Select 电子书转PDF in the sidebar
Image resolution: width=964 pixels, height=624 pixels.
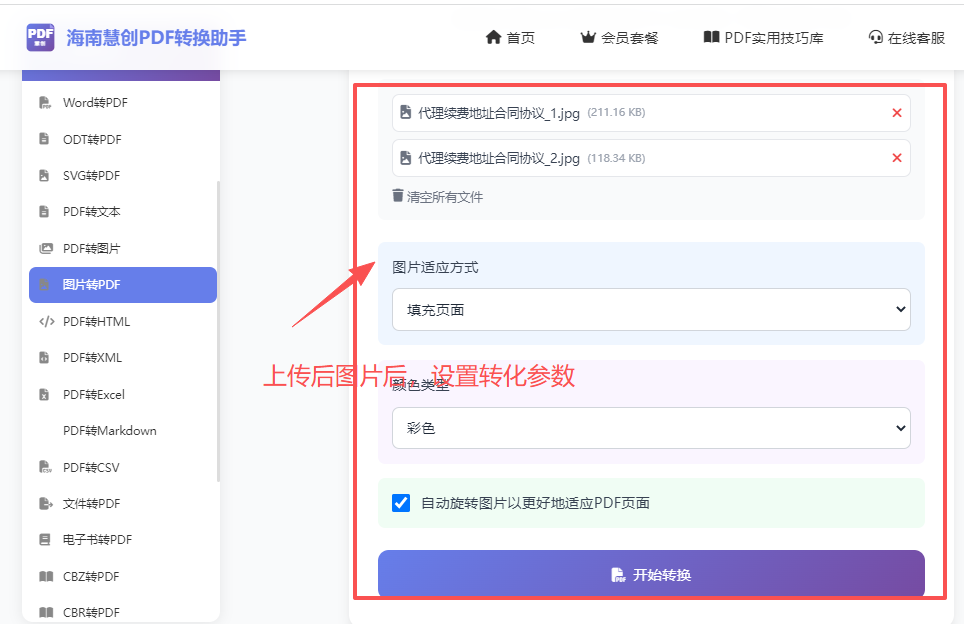point(123,540)
